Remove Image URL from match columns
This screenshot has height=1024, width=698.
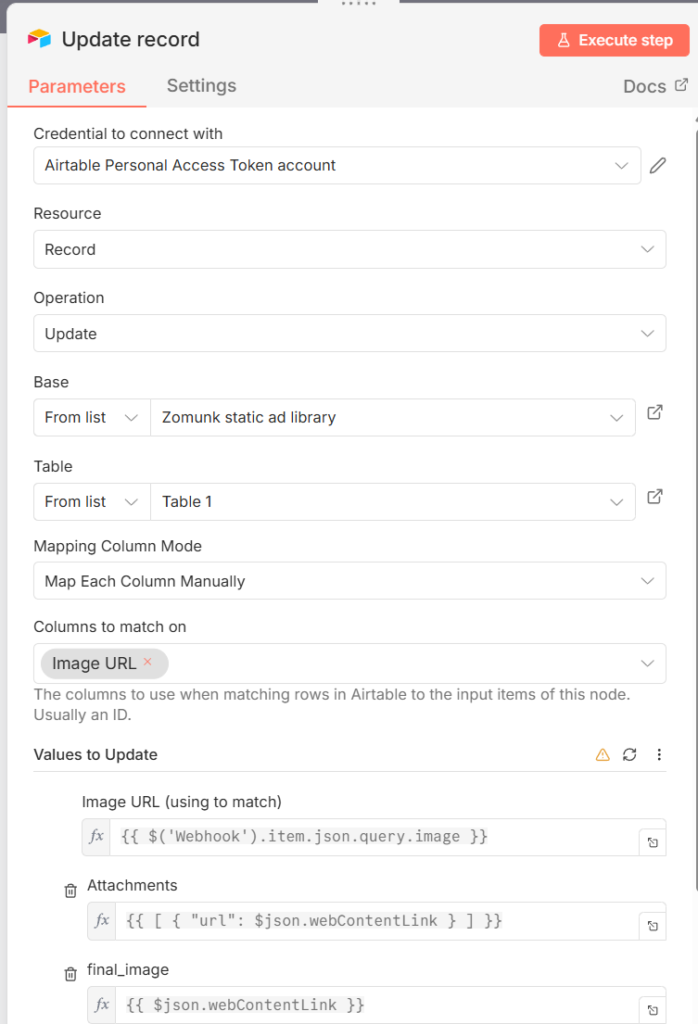148,662
